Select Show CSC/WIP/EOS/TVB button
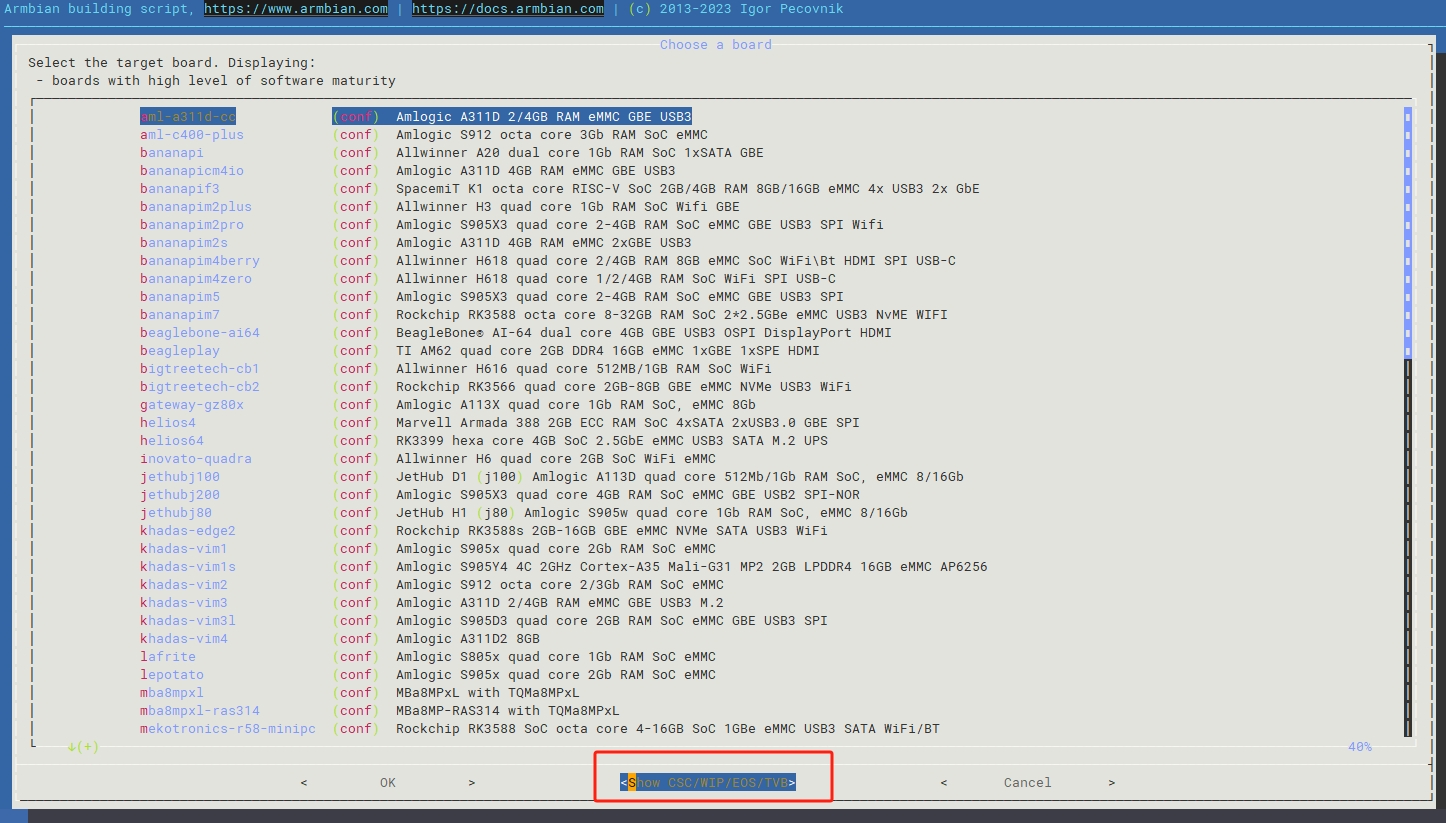This screenshot has height=823, width=1446. pyautogui.click(x=708, y=782)
